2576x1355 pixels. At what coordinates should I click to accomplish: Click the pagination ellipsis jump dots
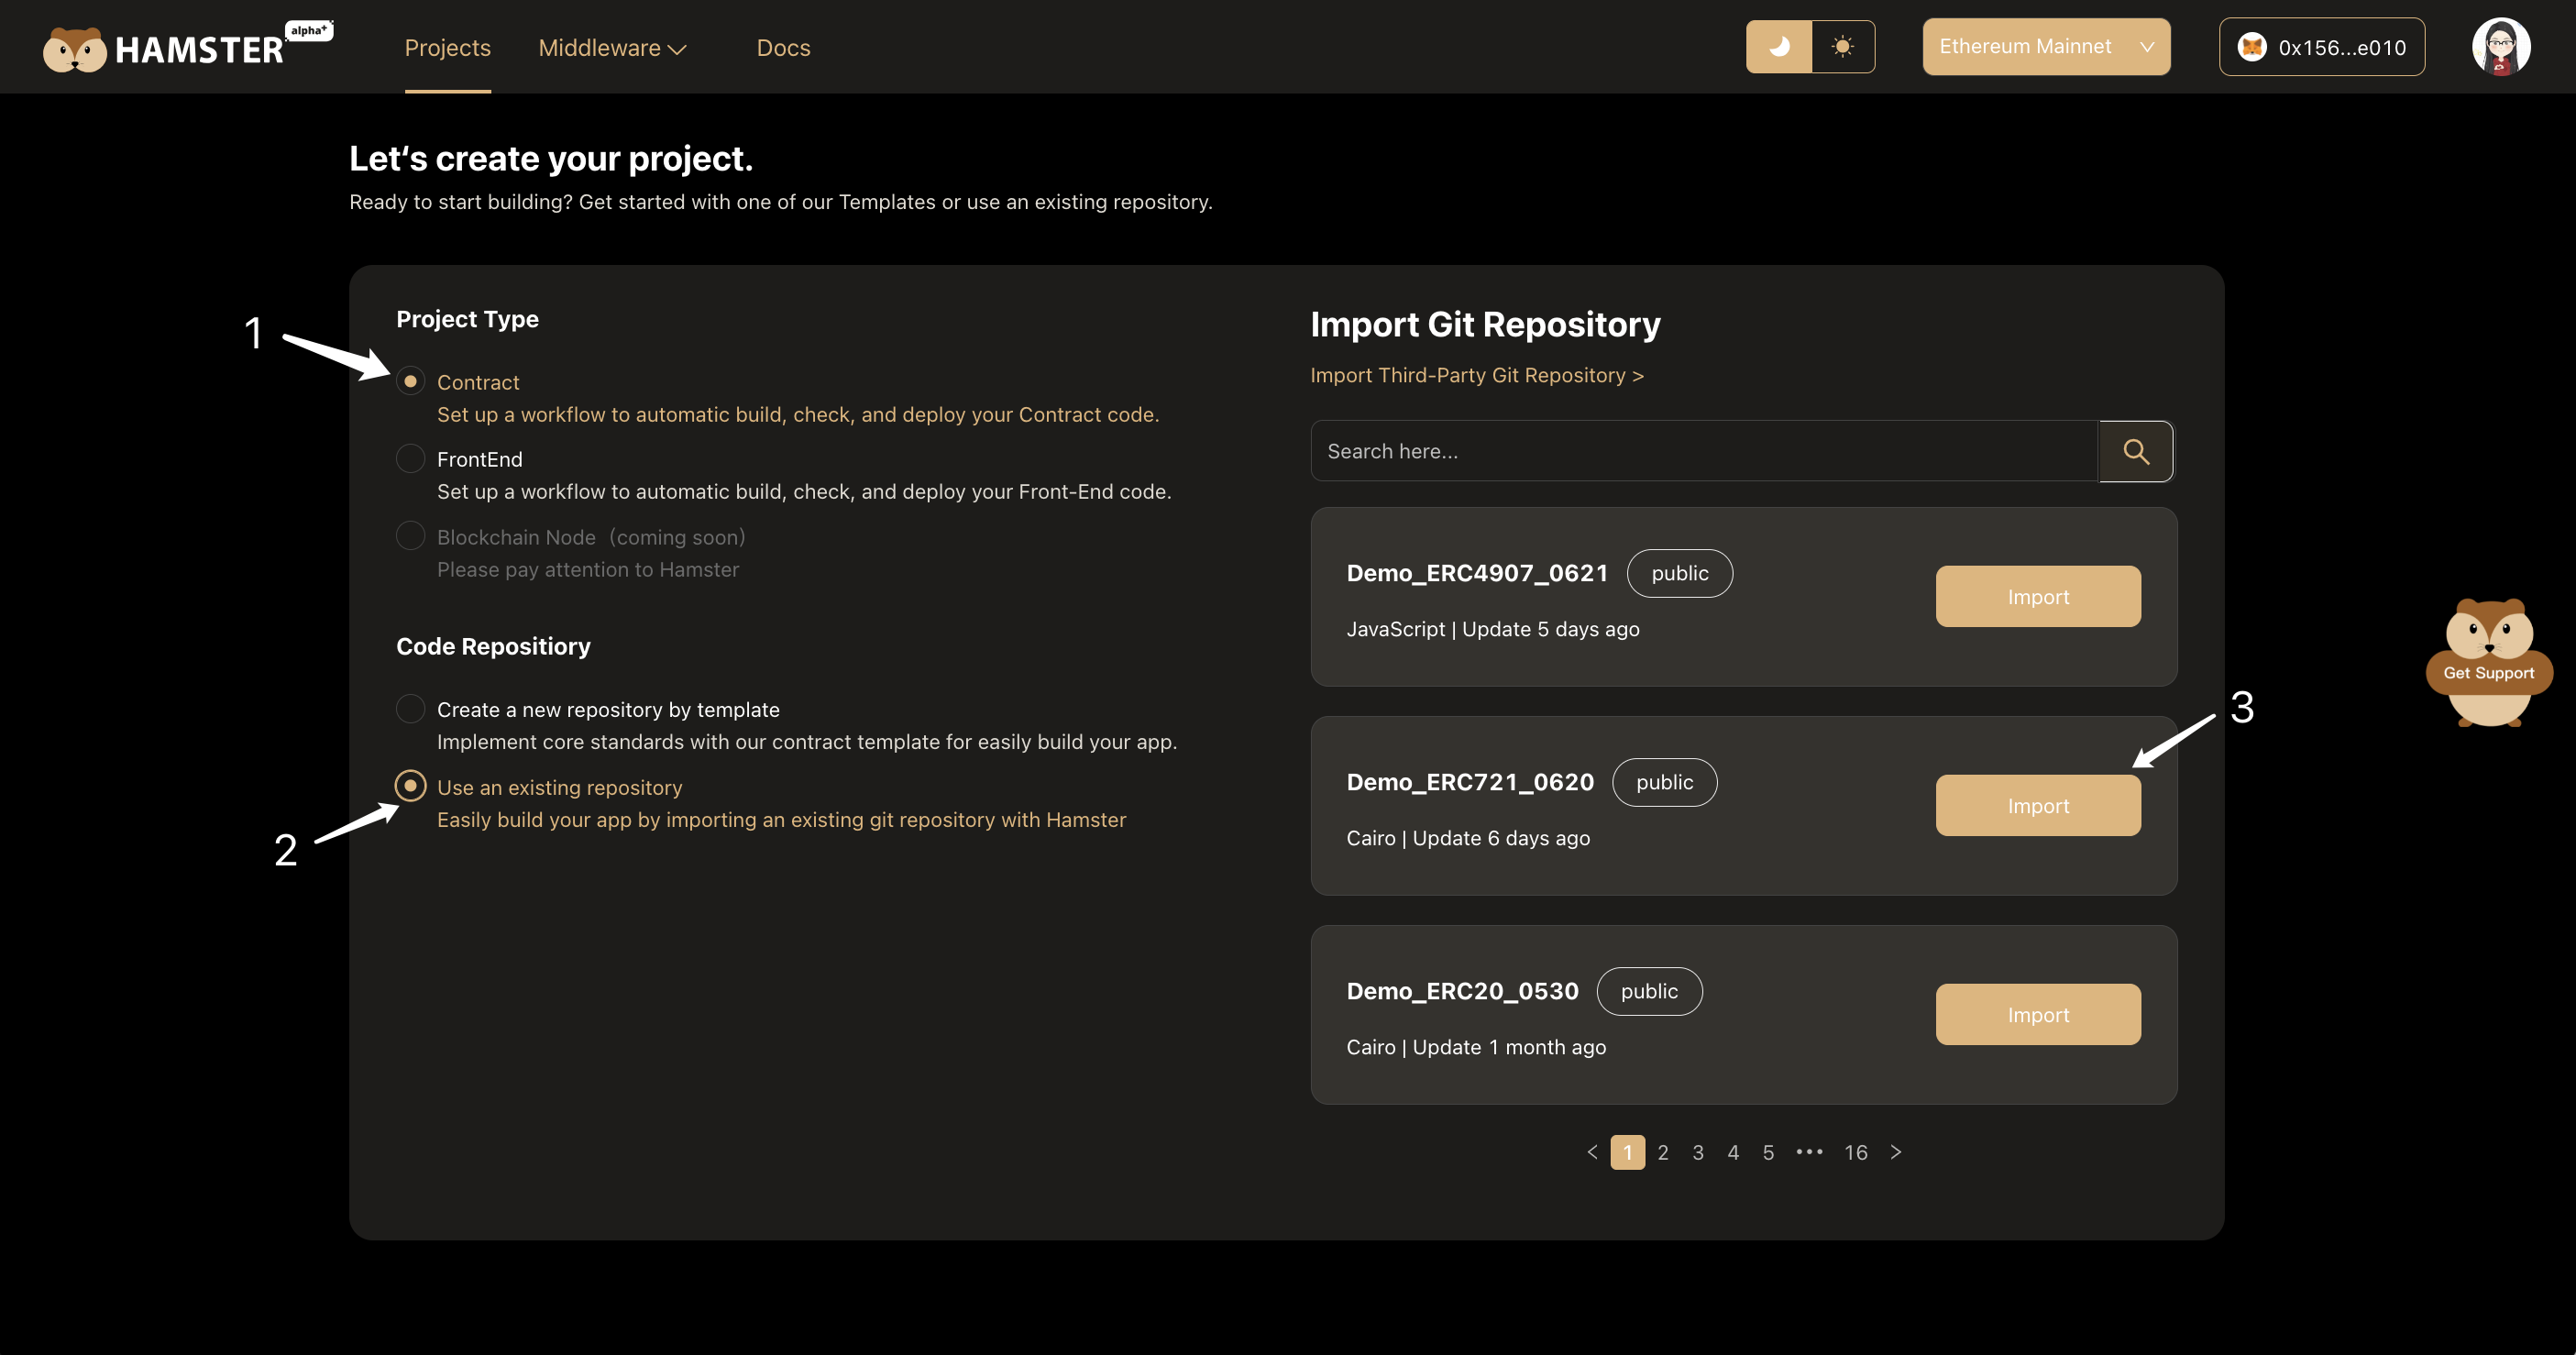pyautogui.click(x=1809, y=1152)
